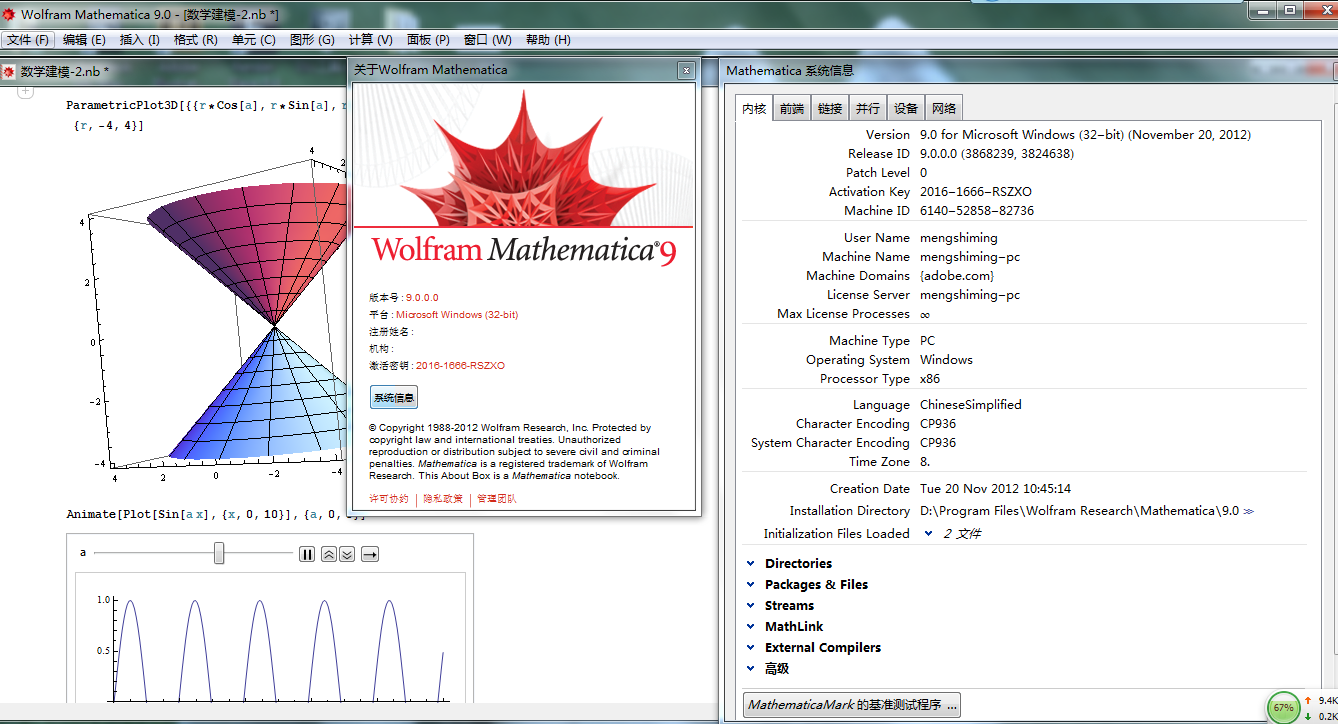Screen dimensions: 1338x724
Task: Click Operating System value Windows
Action: [x=947, y=360]
